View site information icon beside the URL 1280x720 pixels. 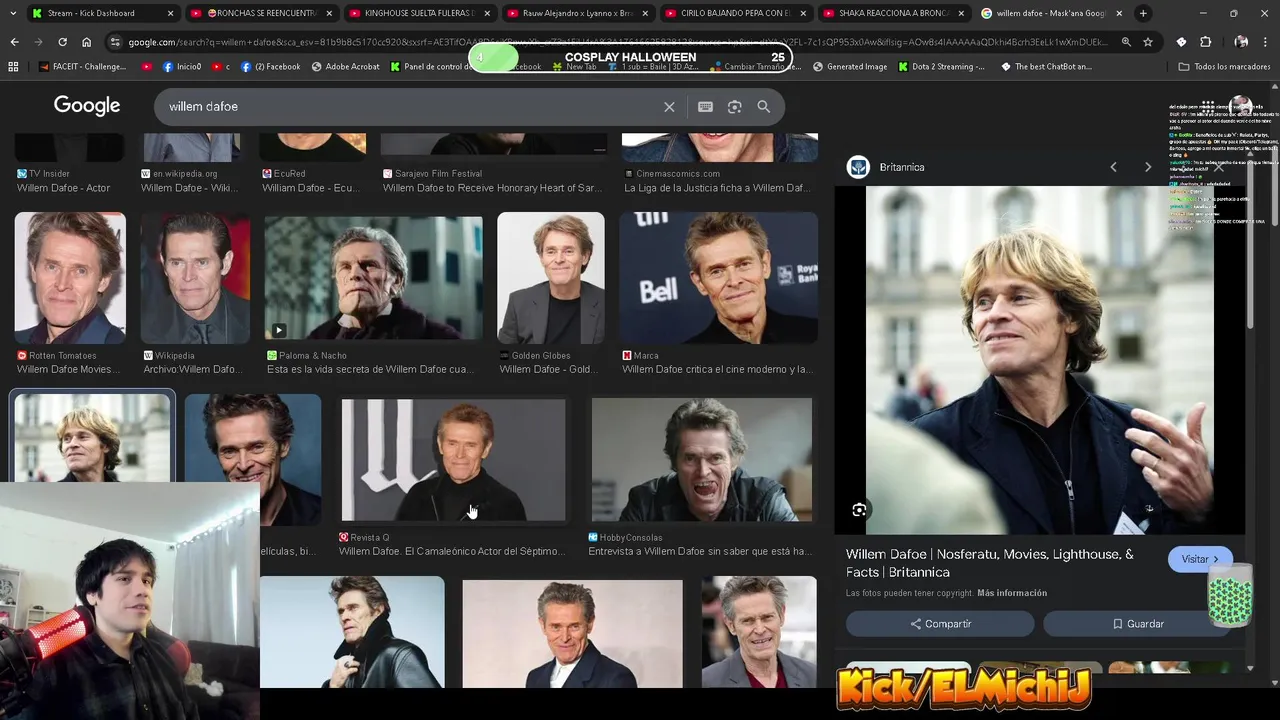(x=116, y=42)
